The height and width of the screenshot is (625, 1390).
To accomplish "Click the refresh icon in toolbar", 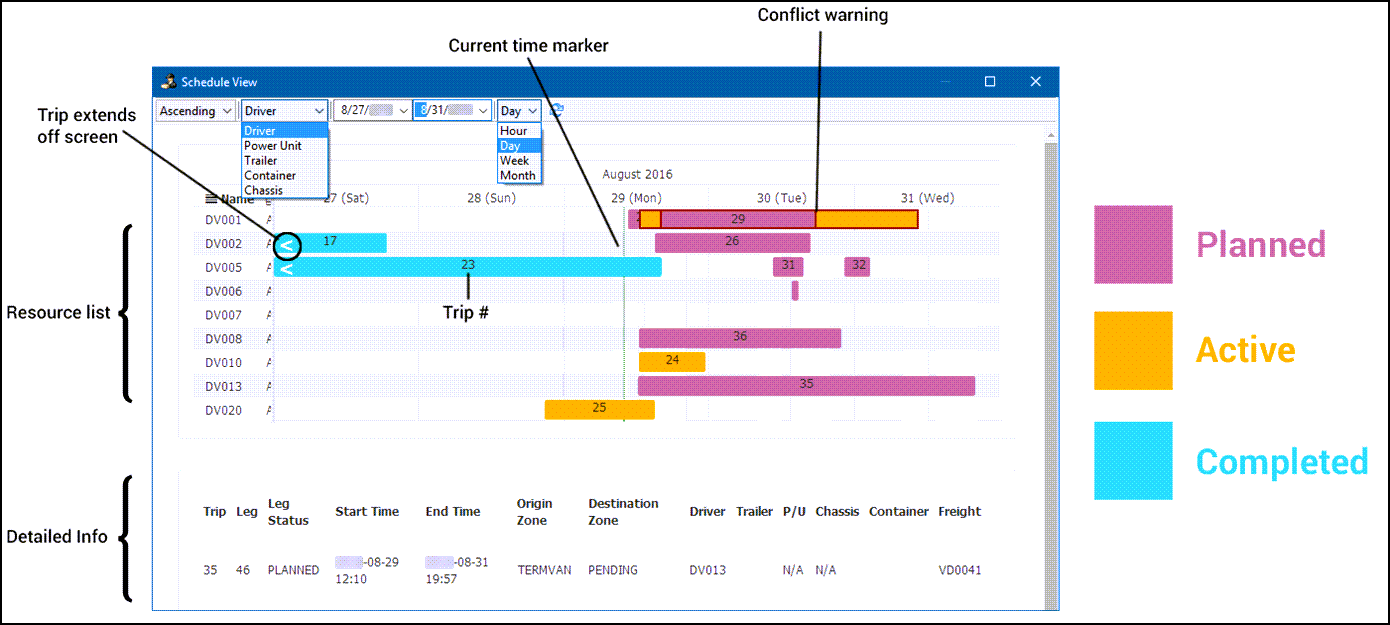I will (x=556, y=111).
